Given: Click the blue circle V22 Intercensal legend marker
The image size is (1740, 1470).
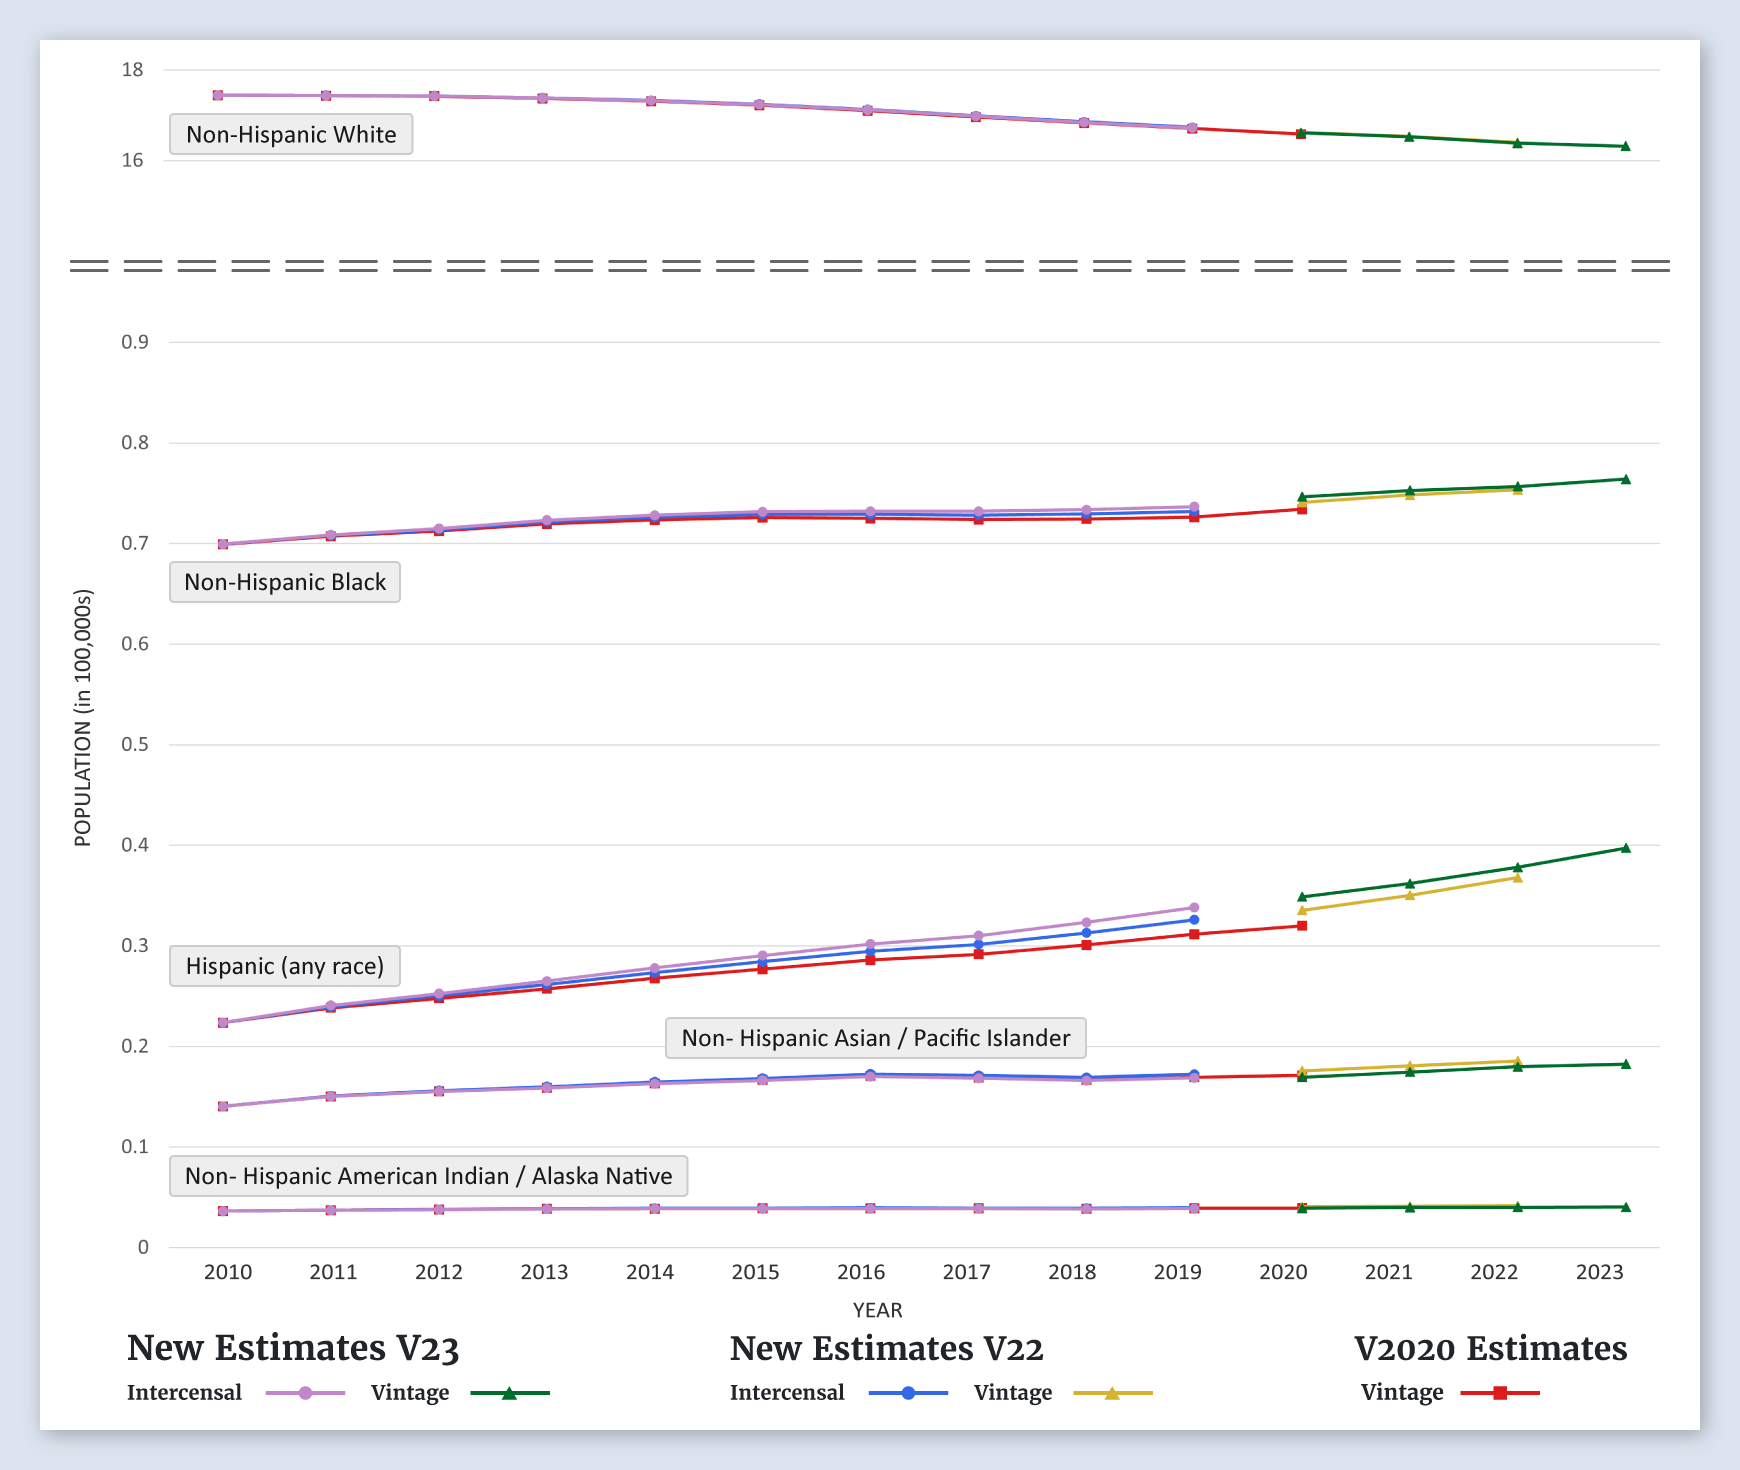Looking at the screenshot, I should coord(908,1393).
